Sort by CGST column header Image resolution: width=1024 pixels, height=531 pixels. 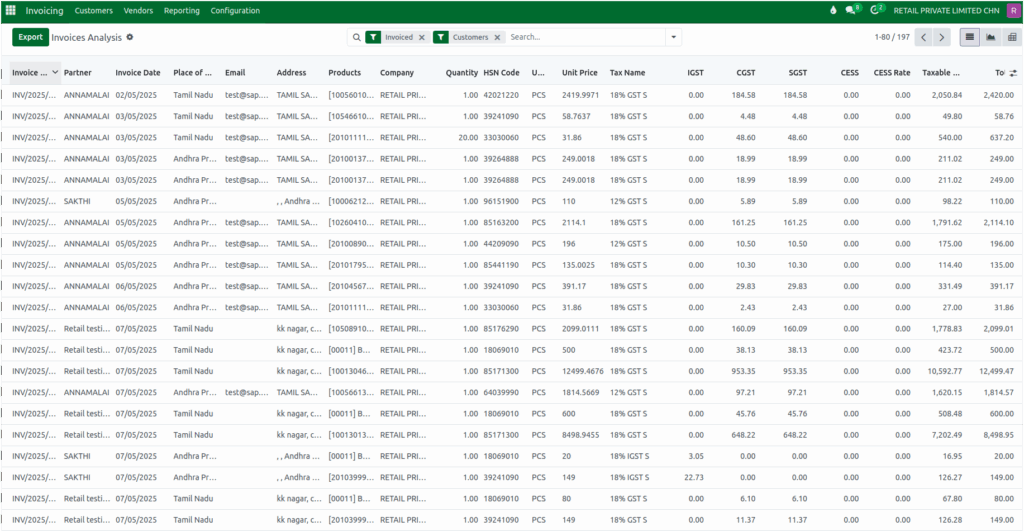coord(746,72)
